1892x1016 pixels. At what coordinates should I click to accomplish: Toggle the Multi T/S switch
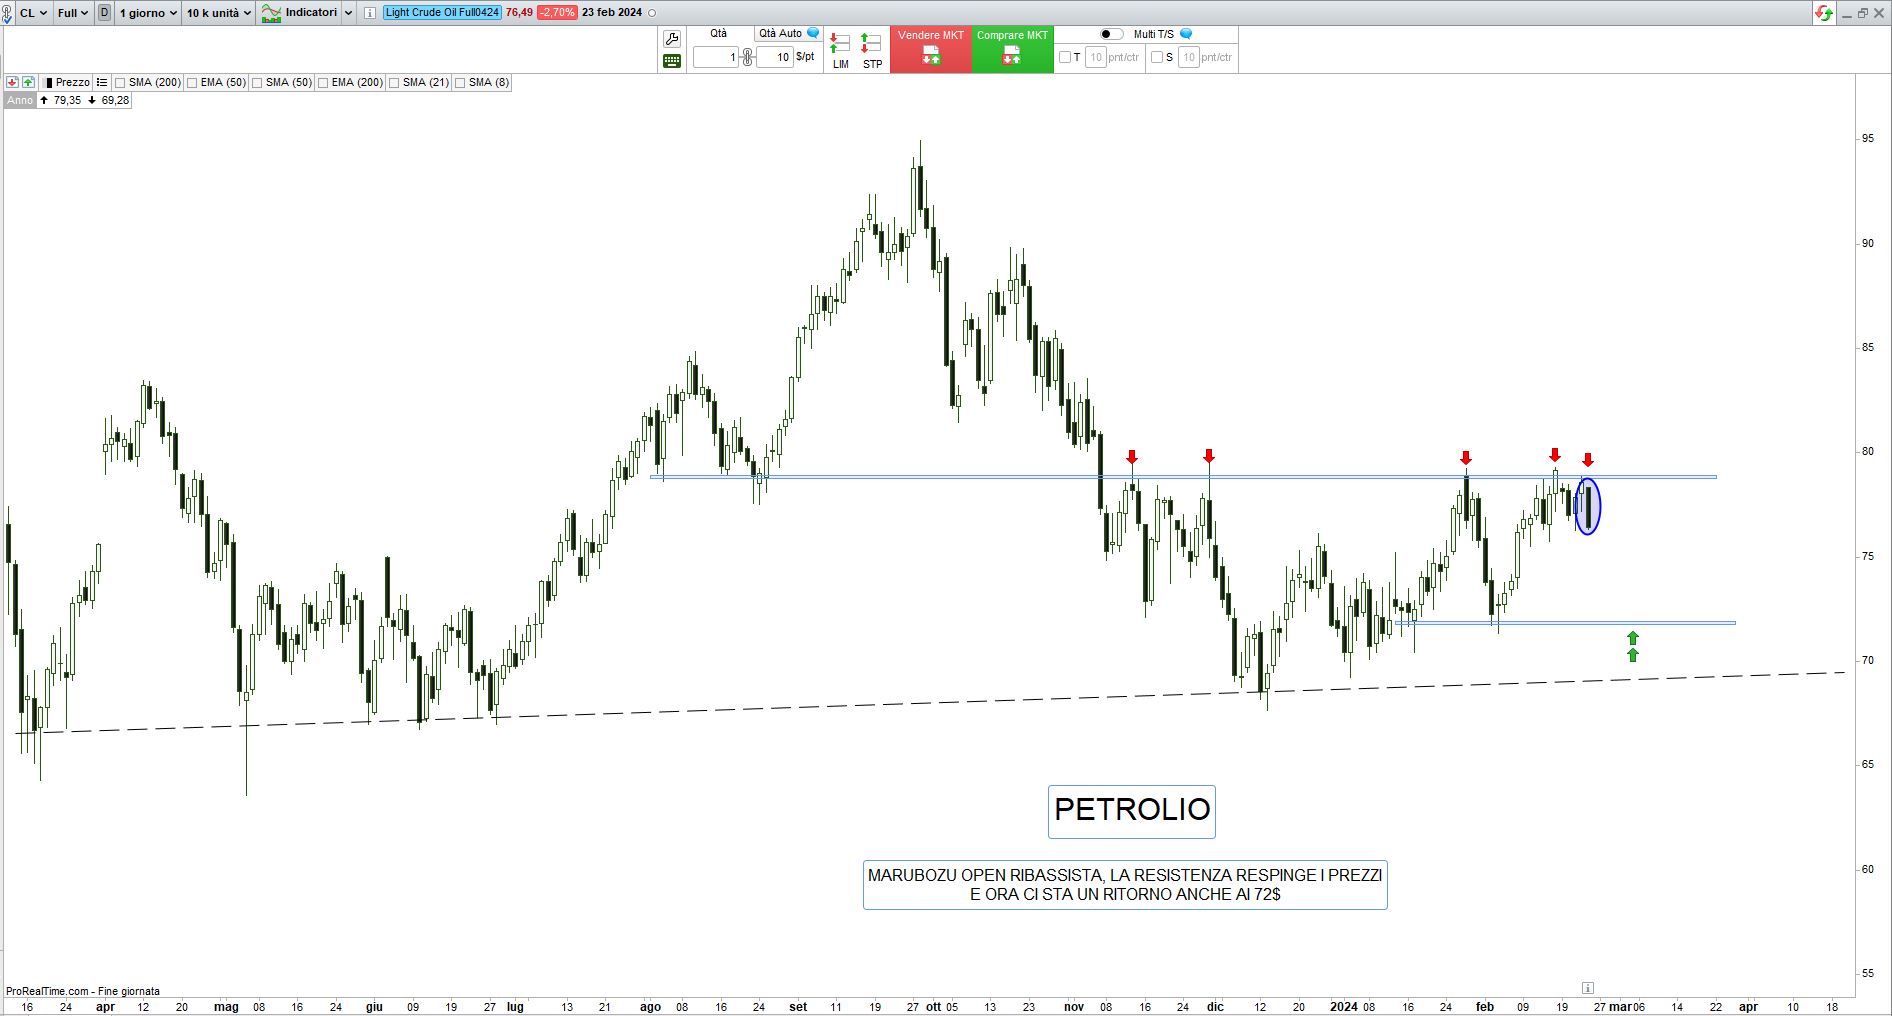pyautogui.click(x=1111, y=34)
